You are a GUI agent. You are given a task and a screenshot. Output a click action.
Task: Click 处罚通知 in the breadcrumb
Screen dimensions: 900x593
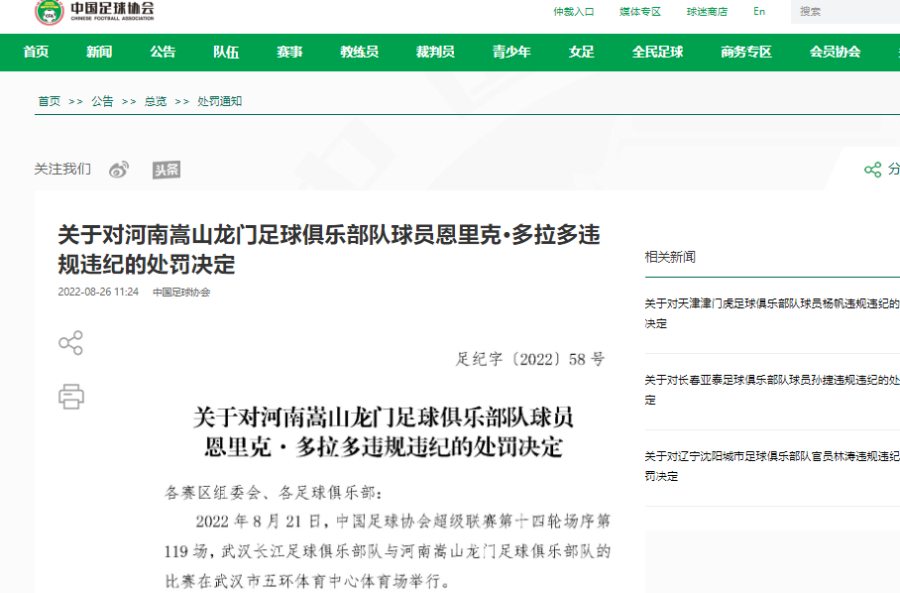coord(219,101)
